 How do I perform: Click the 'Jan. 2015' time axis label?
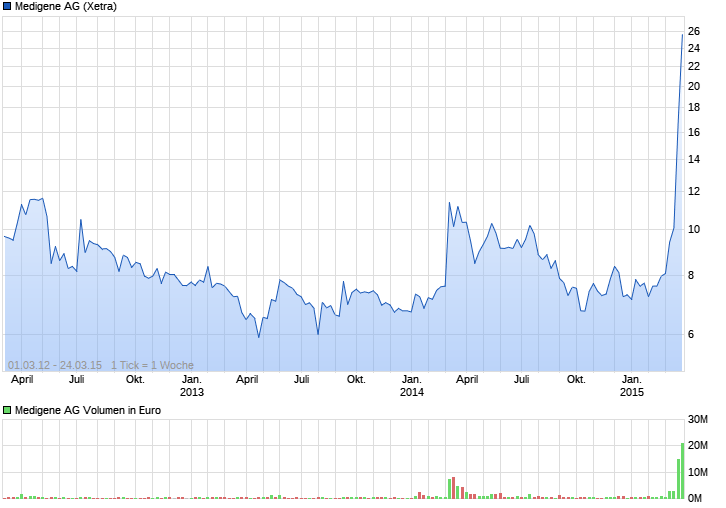(632, 386)
